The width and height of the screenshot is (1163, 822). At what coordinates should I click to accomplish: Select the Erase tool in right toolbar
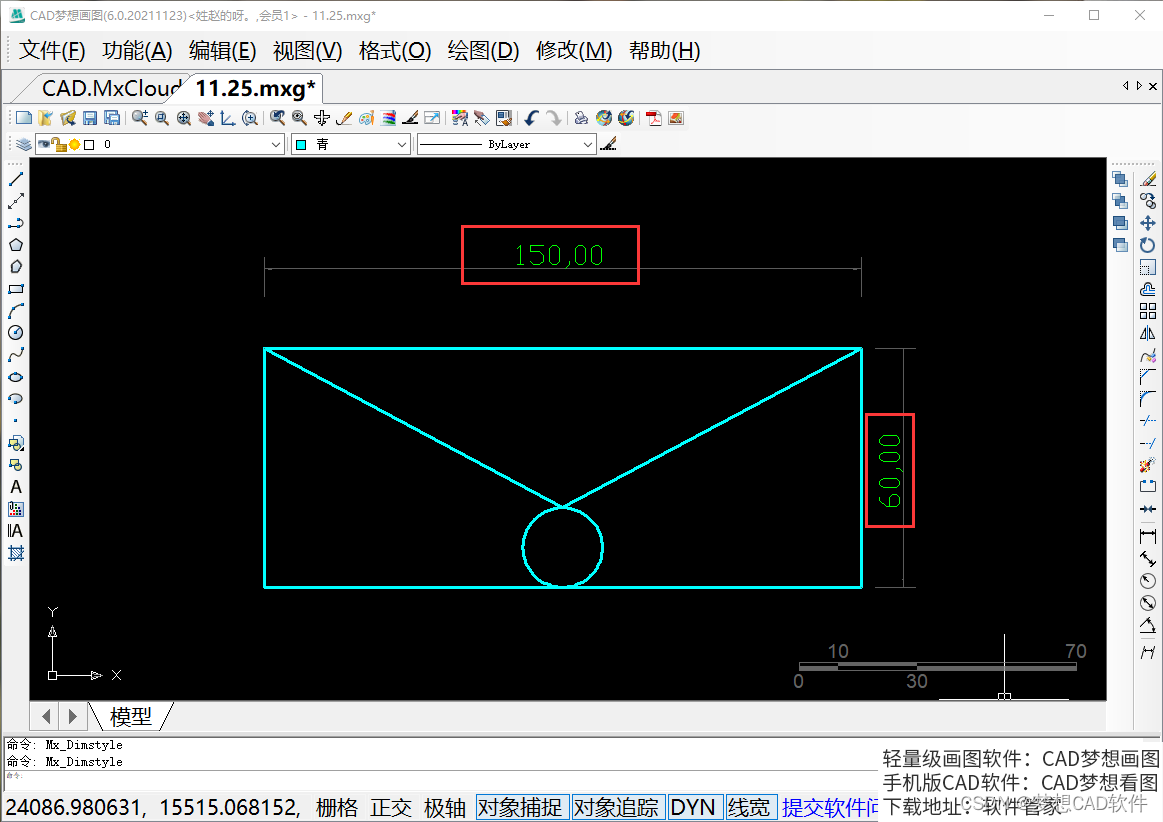point(1148,179)
